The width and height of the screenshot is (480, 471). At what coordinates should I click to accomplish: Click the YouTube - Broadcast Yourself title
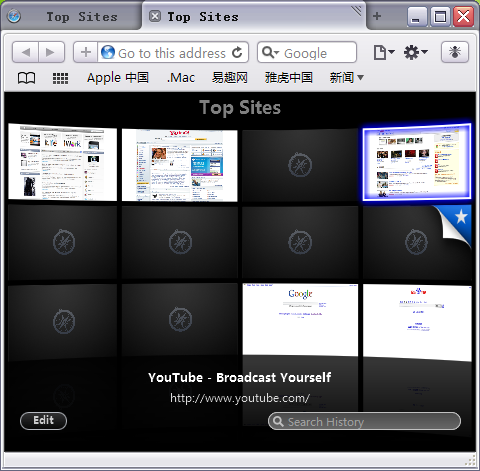click(240, 378)
